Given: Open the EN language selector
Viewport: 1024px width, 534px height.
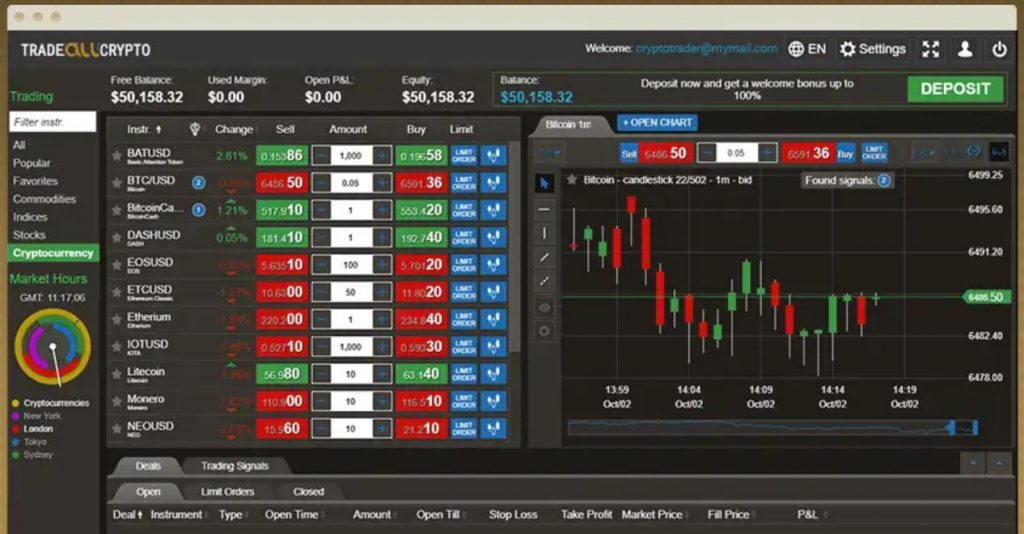Looking at the screenshot, I should tap(807, 49).
